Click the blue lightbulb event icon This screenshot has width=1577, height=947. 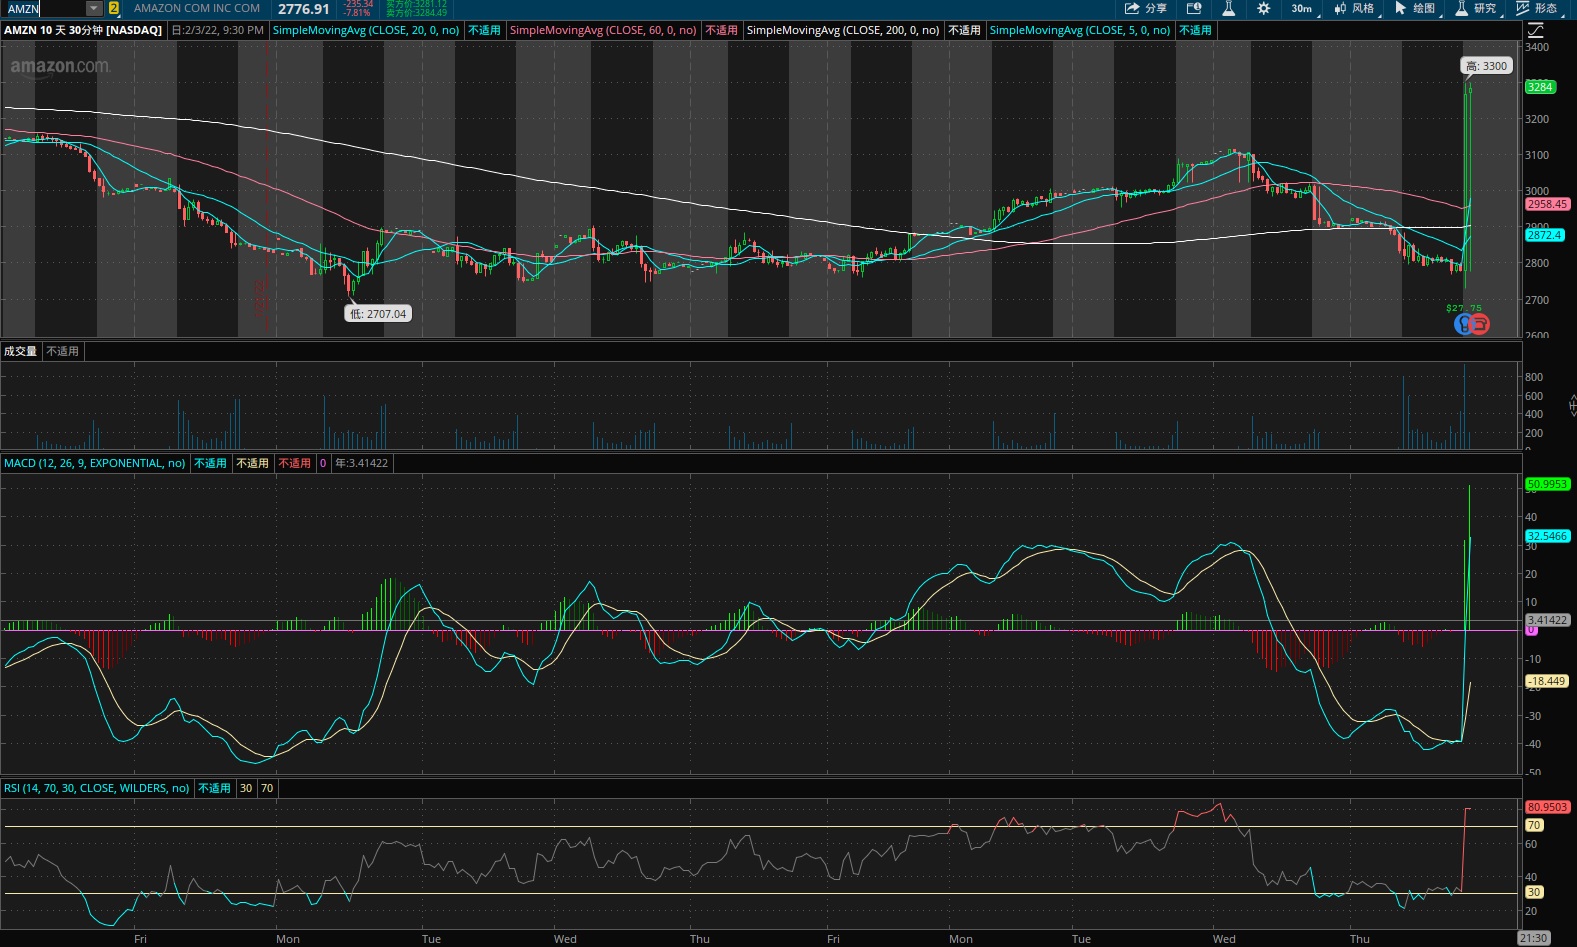(x=1463, y=324)
